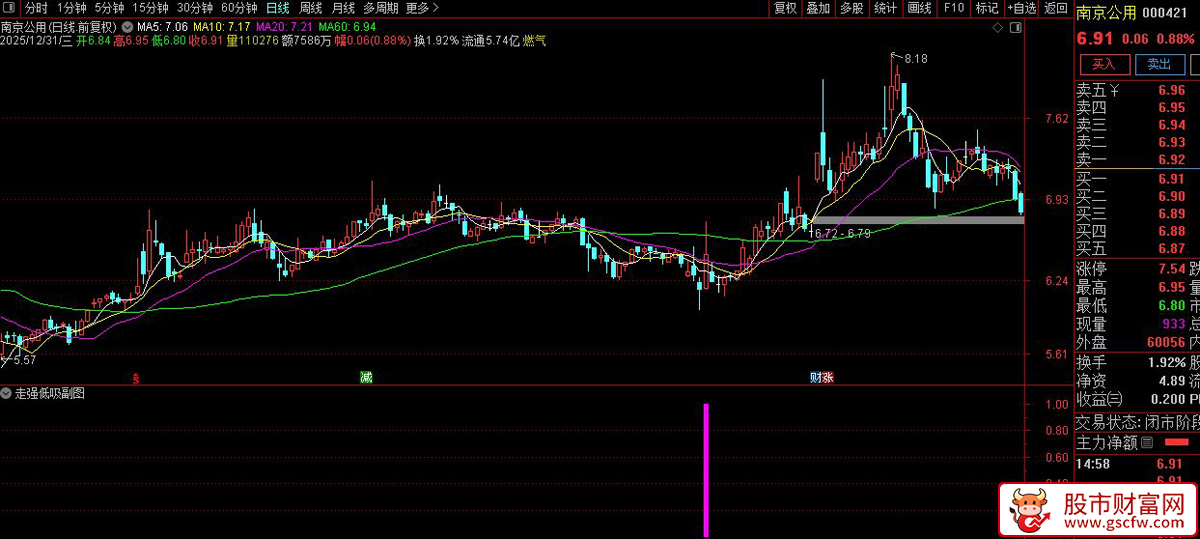Switch to 30分钟 chart period
This screenshot has width=1200, height=539.
[195, 8]
